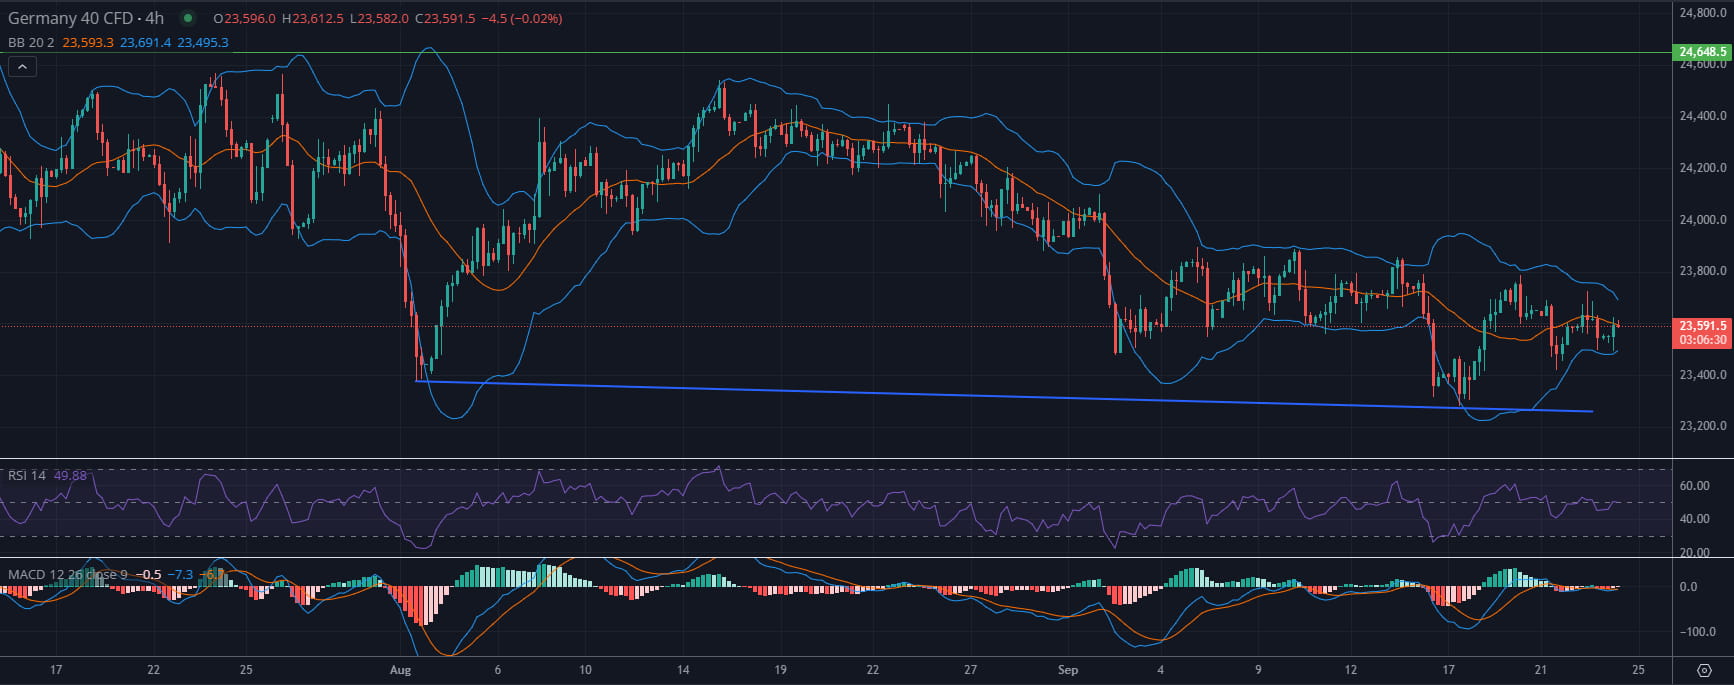Click the 24,000.0 price axis label
This screenshot has width=1734, height=685.
(x=1702, y=220)
